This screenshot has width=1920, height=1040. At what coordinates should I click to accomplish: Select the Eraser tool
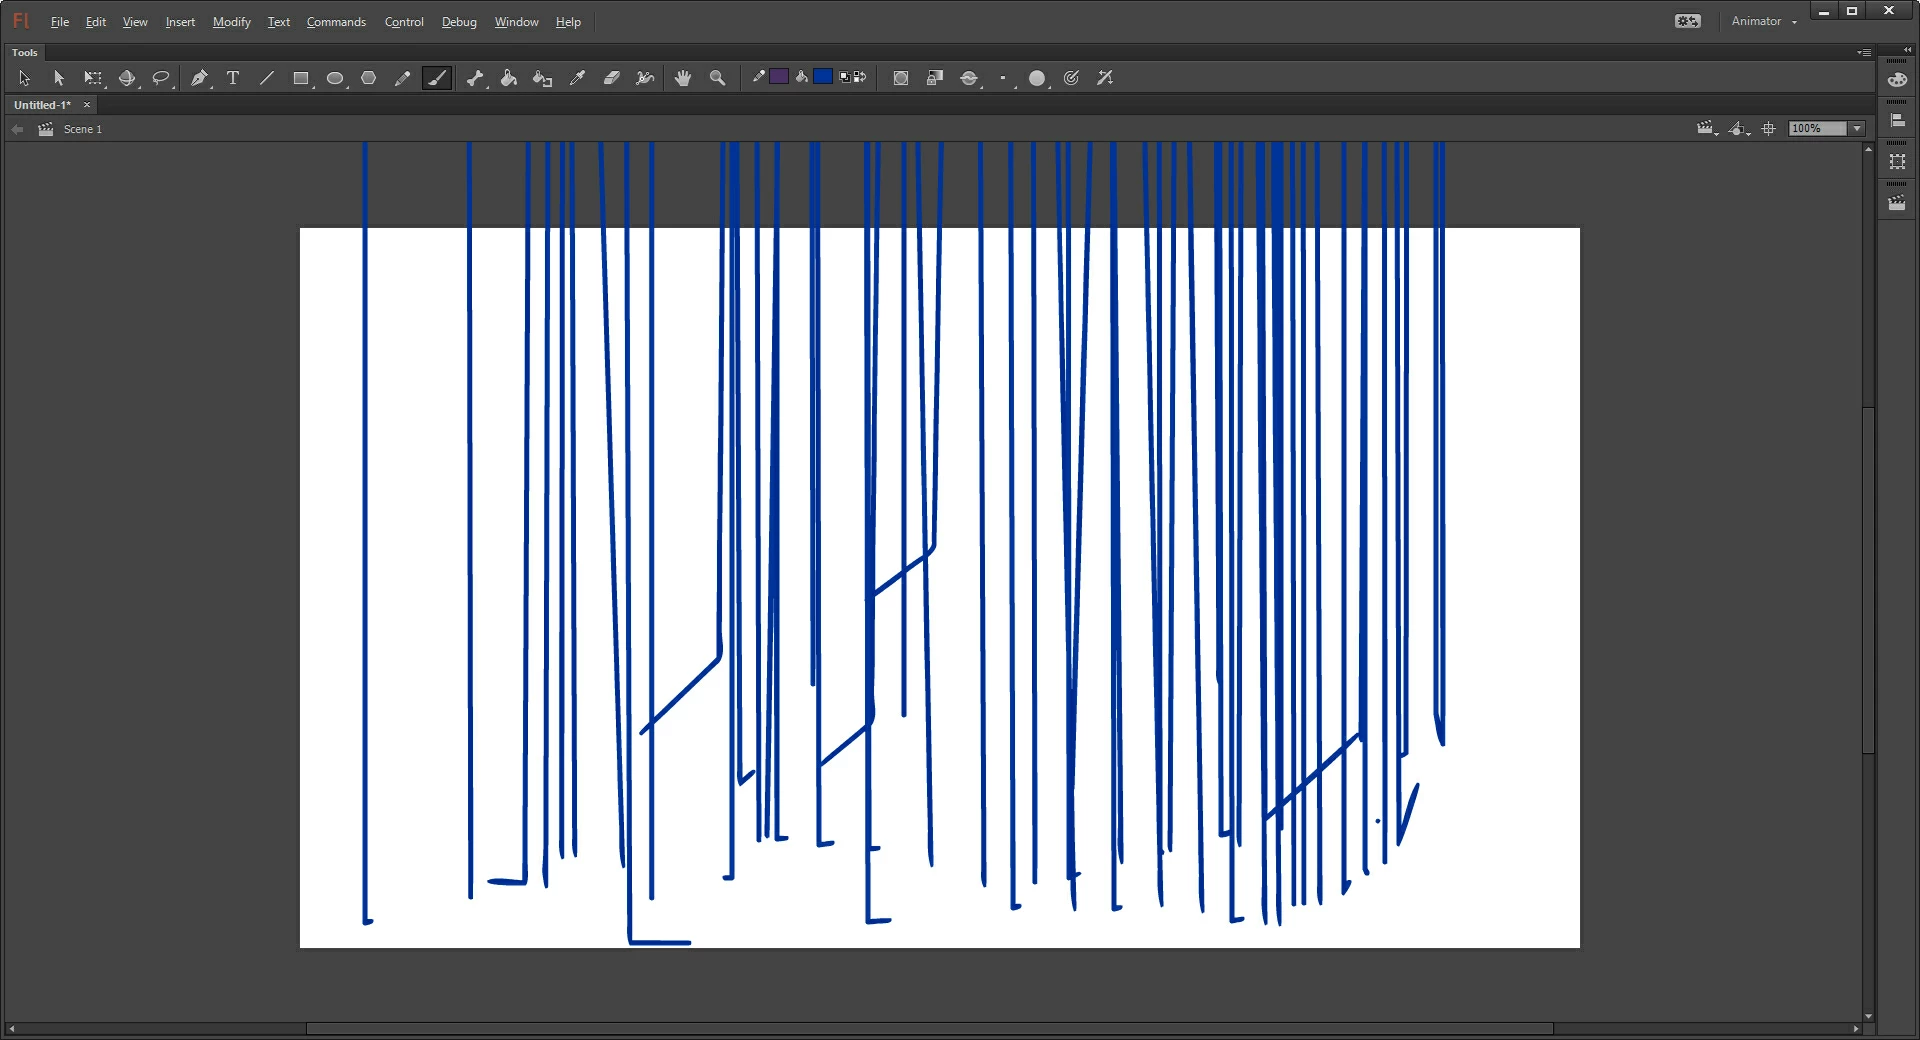(x=612, y=78)
